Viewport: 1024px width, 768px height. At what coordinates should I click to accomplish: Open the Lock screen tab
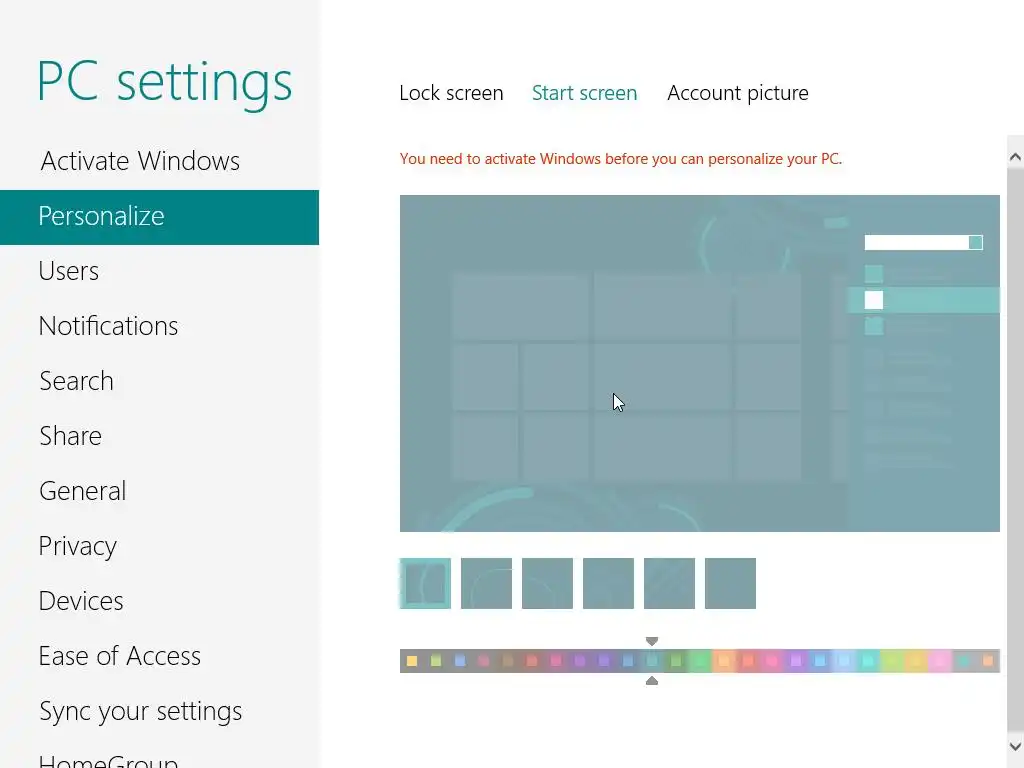(451, 93)
